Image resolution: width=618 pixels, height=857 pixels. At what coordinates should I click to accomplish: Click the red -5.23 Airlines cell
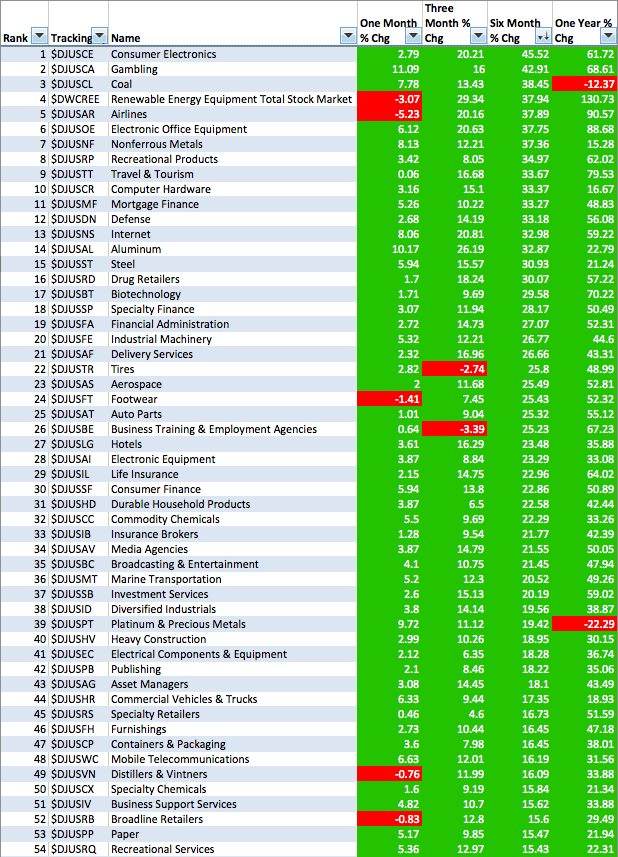(390, 114)
